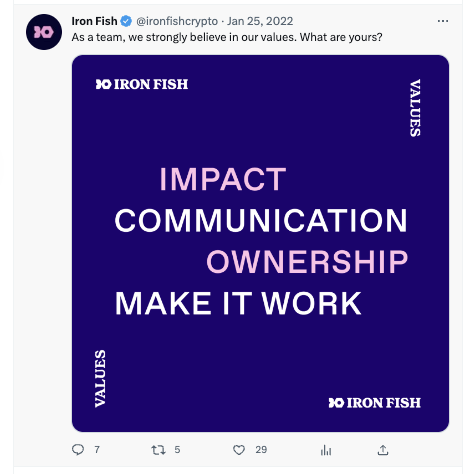Click the tweet text about values
This screenshot has width=469, height=474.
(x=227, y=37)
